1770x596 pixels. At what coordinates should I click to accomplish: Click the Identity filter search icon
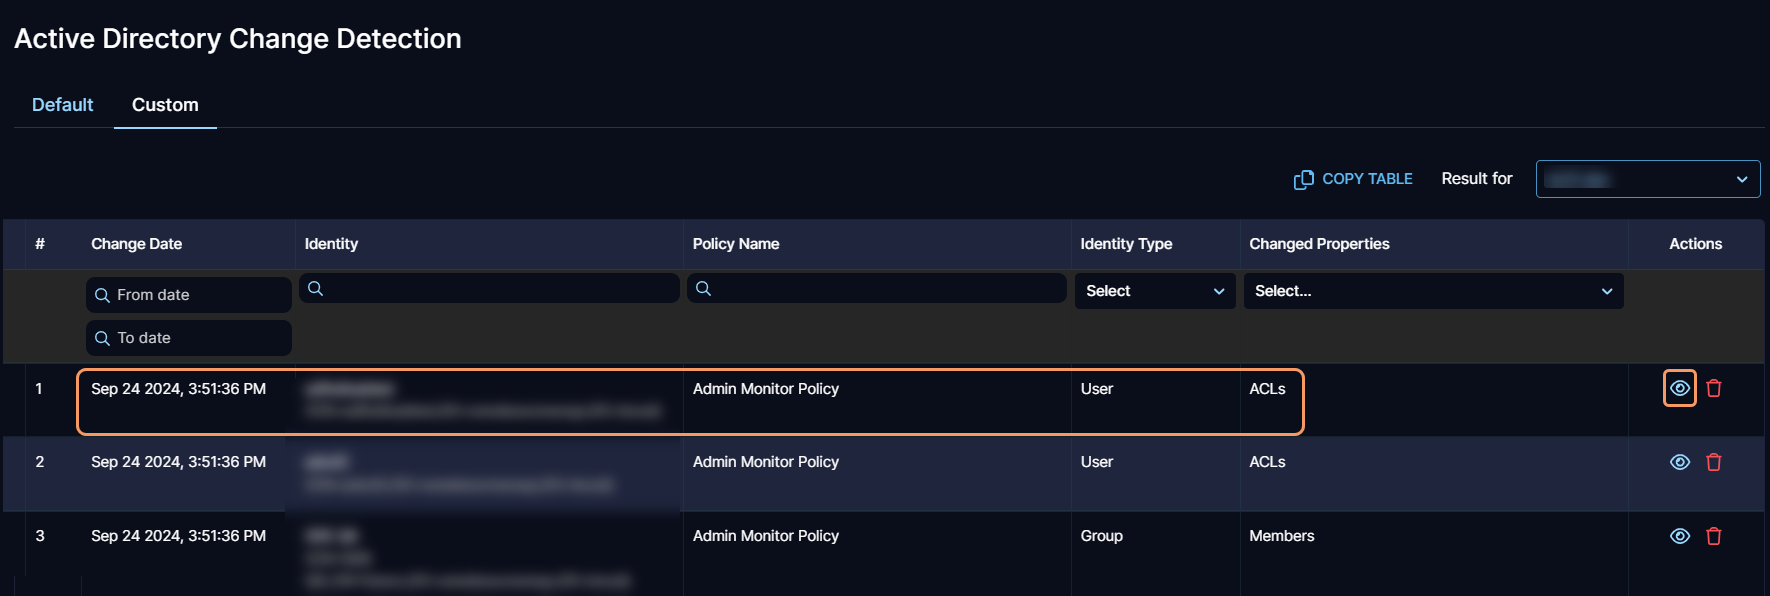[315, 289]
